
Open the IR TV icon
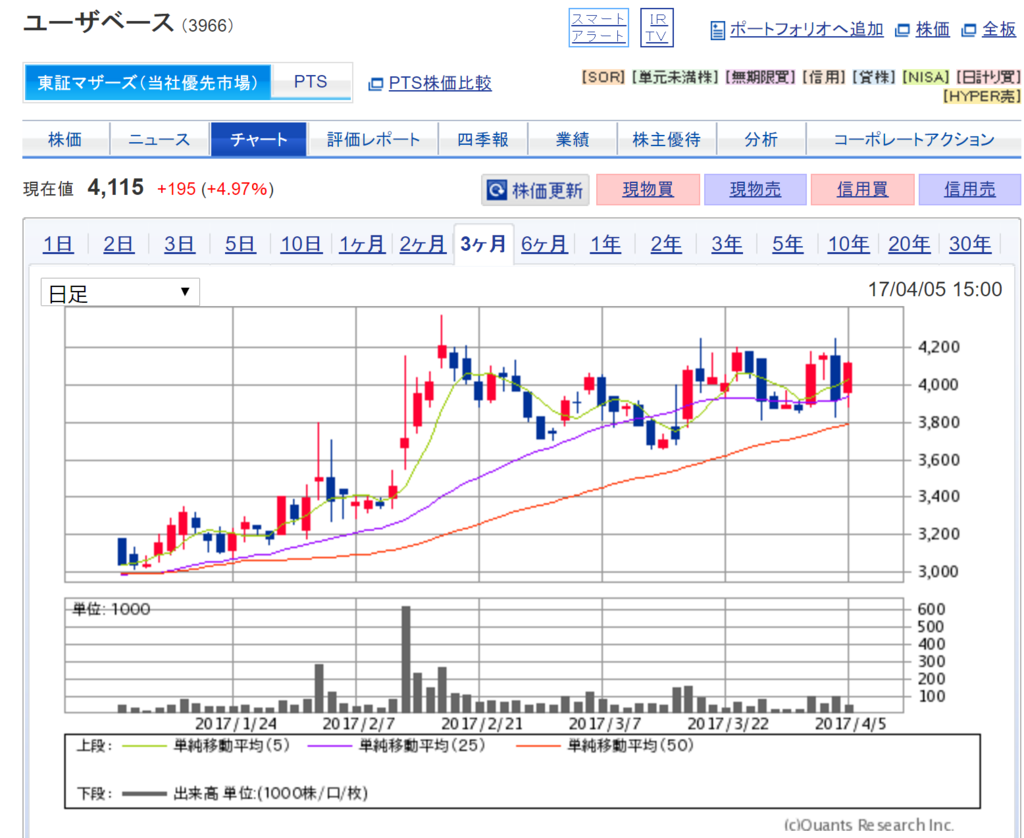pyautogui.click(x=656, y=27)
